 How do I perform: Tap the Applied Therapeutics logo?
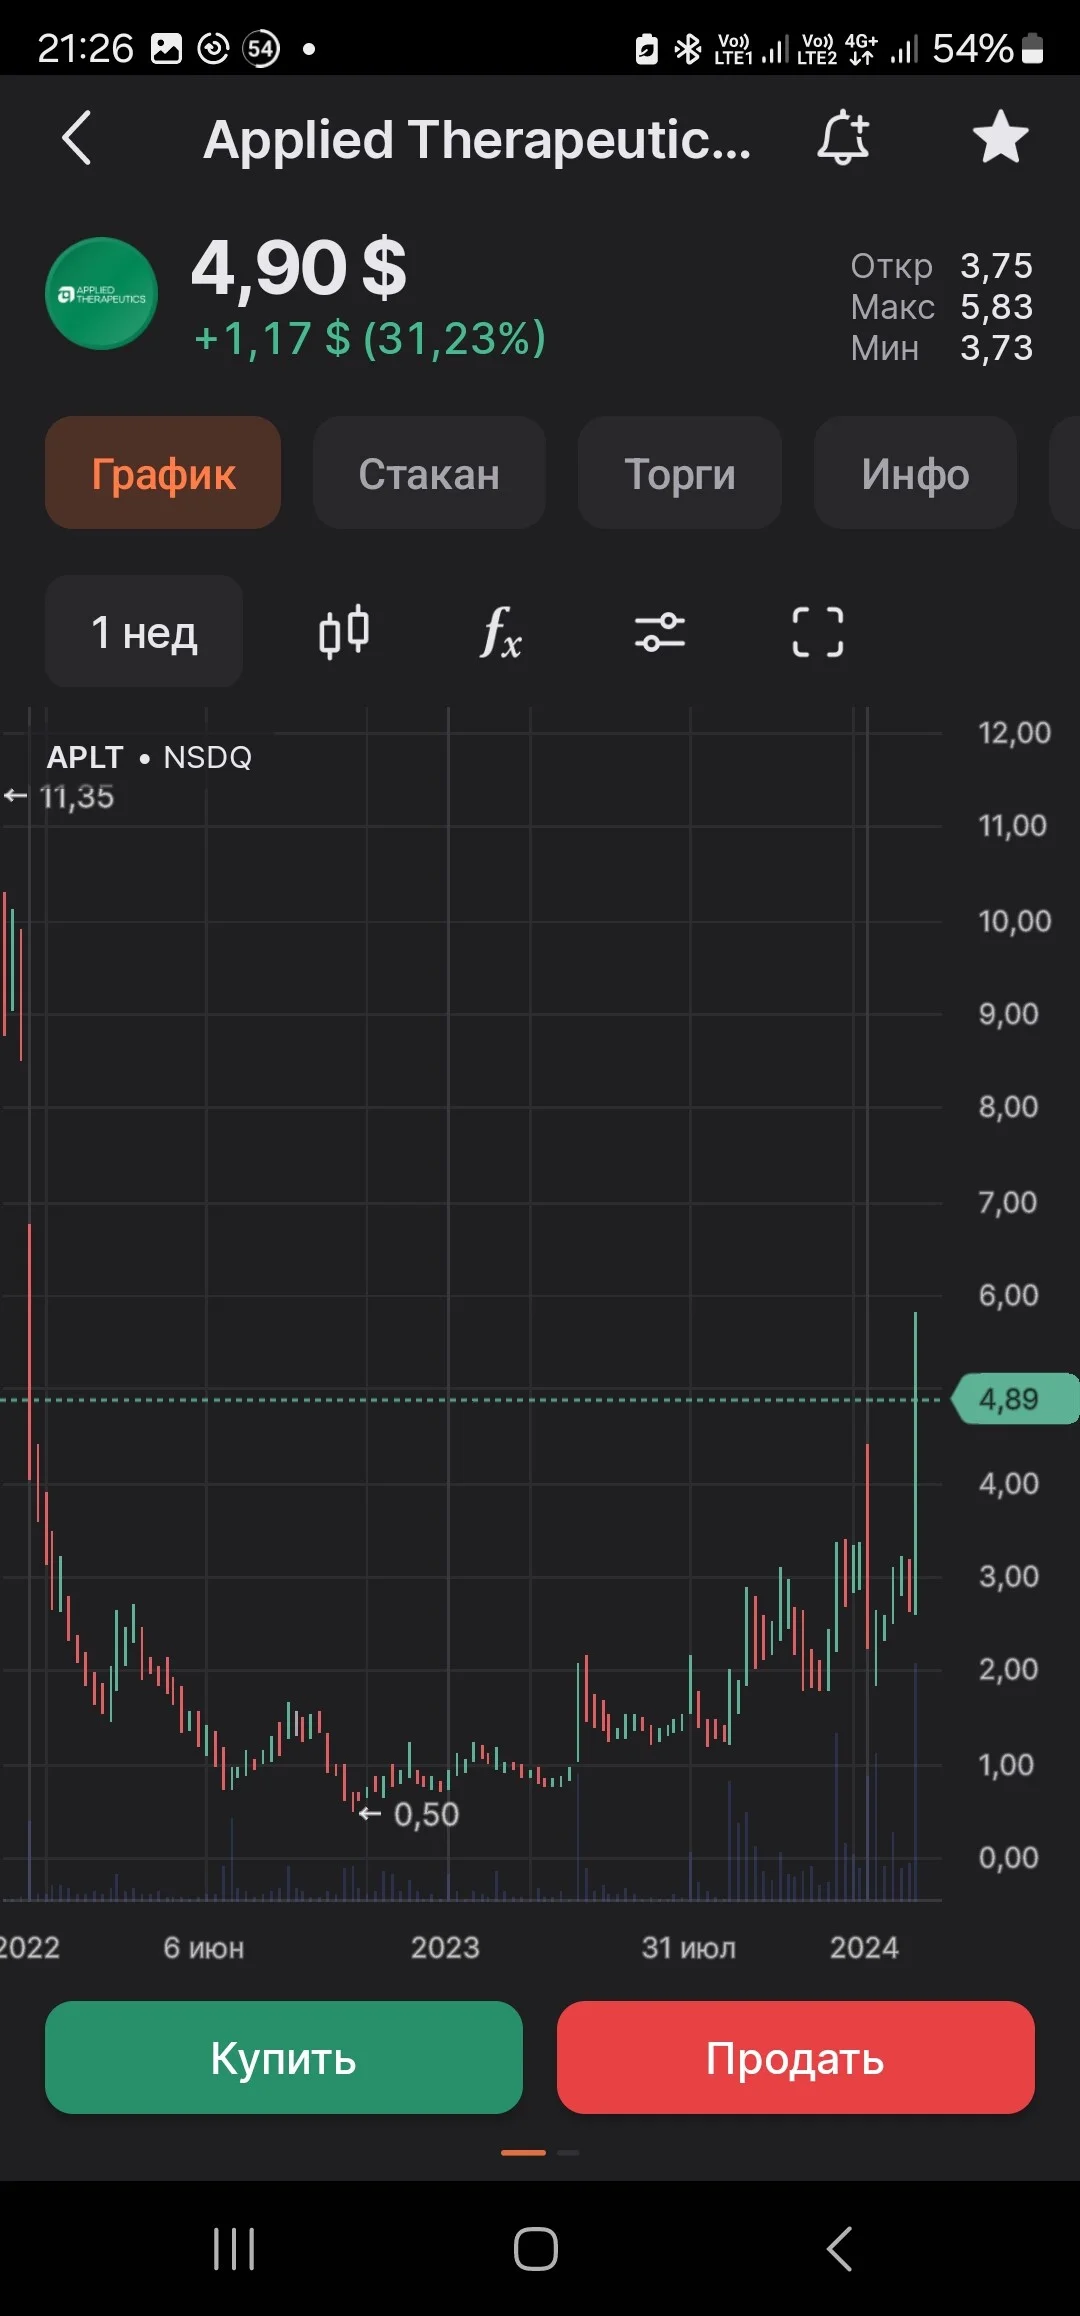pos(102,294)
